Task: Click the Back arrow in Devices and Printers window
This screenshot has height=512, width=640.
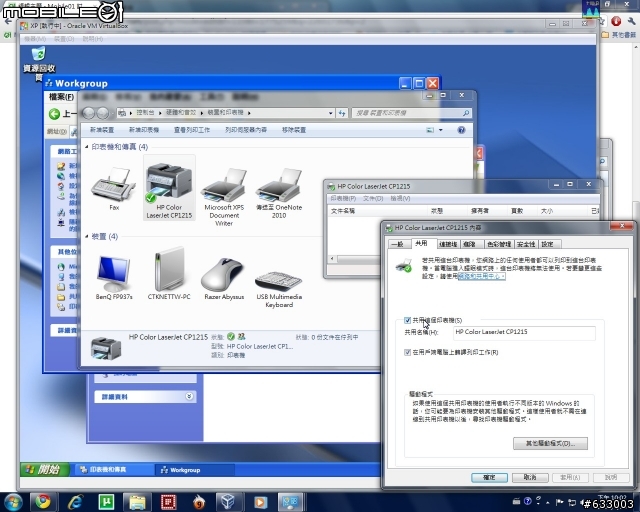Action: pyautogui.click(x=89, y=113)
